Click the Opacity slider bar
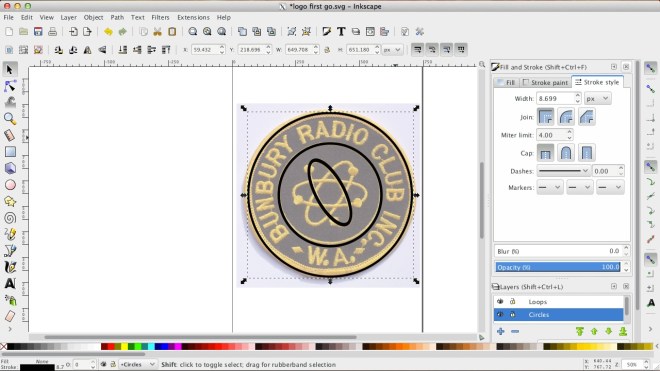The image size is (660, 371). 558,267
